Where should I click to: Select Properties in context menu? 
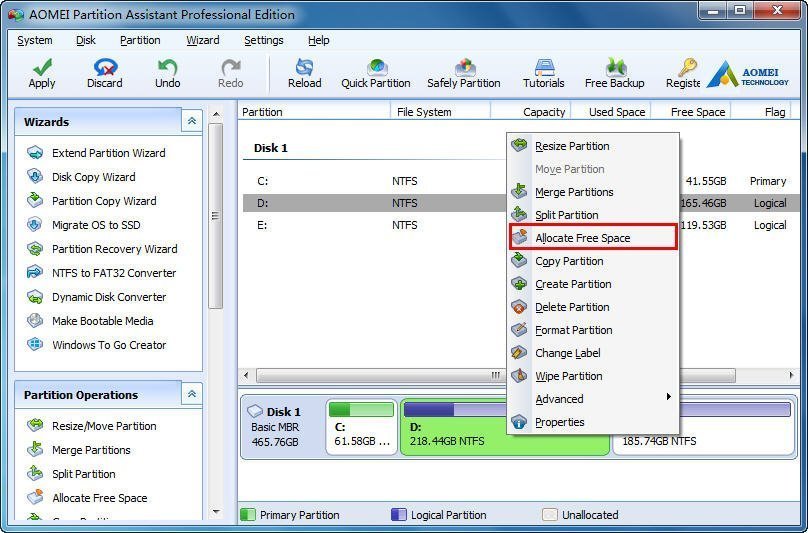pyautogui.click(x=593, y=422)
